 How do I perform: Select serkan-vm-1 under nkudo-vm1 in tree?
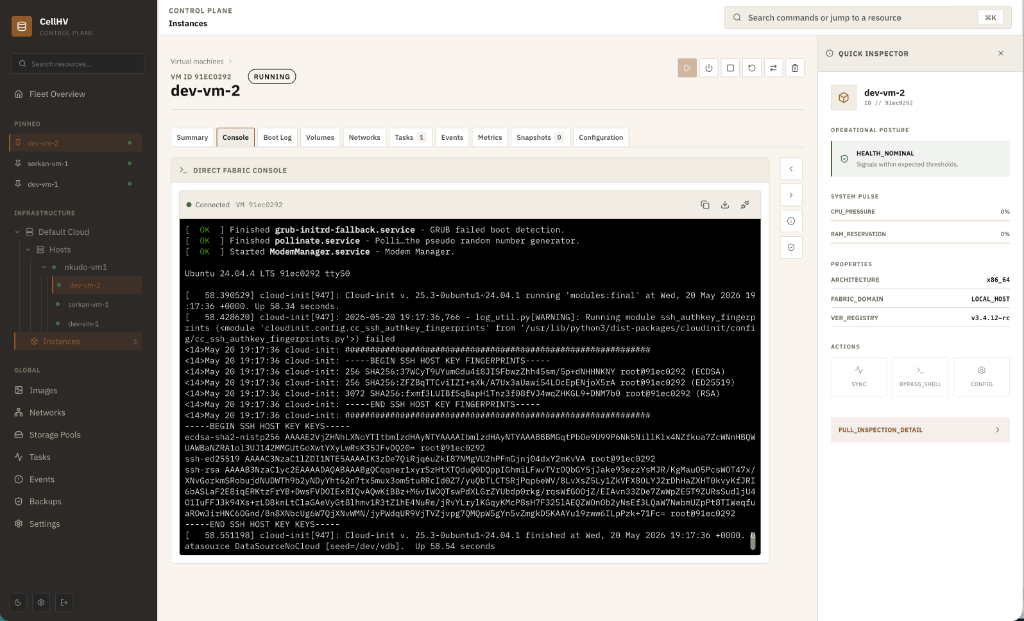97,304
